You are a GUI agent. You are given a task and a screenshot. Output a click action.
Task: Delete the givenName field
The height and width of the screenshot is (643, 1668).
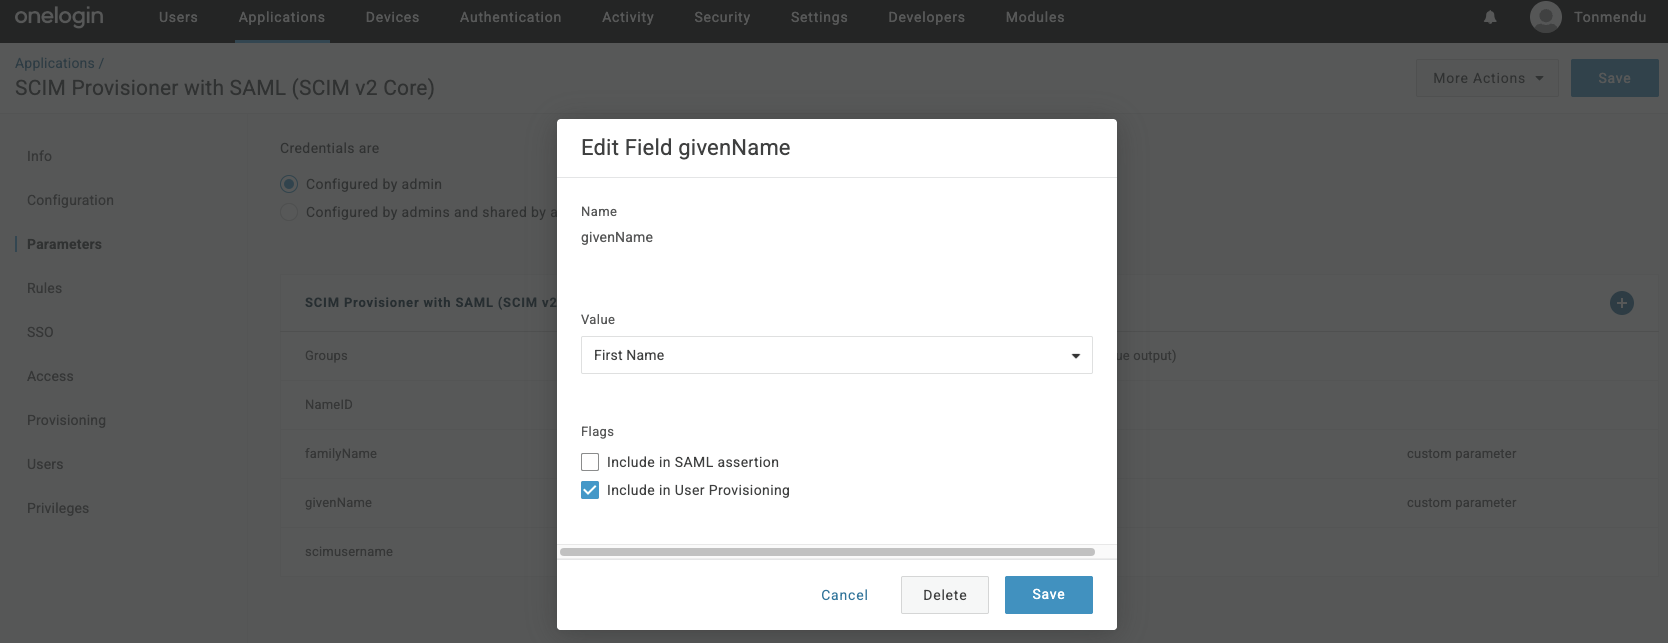(944, 595)
